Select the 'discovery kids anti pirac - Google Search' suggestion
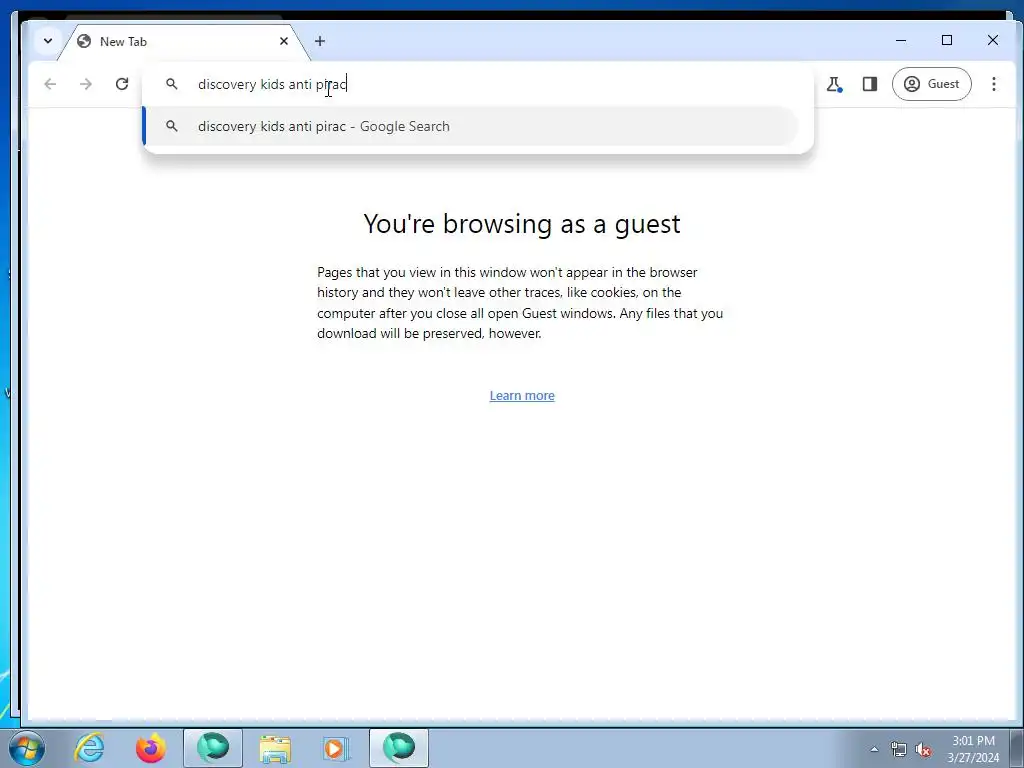 tap(470, 126)
